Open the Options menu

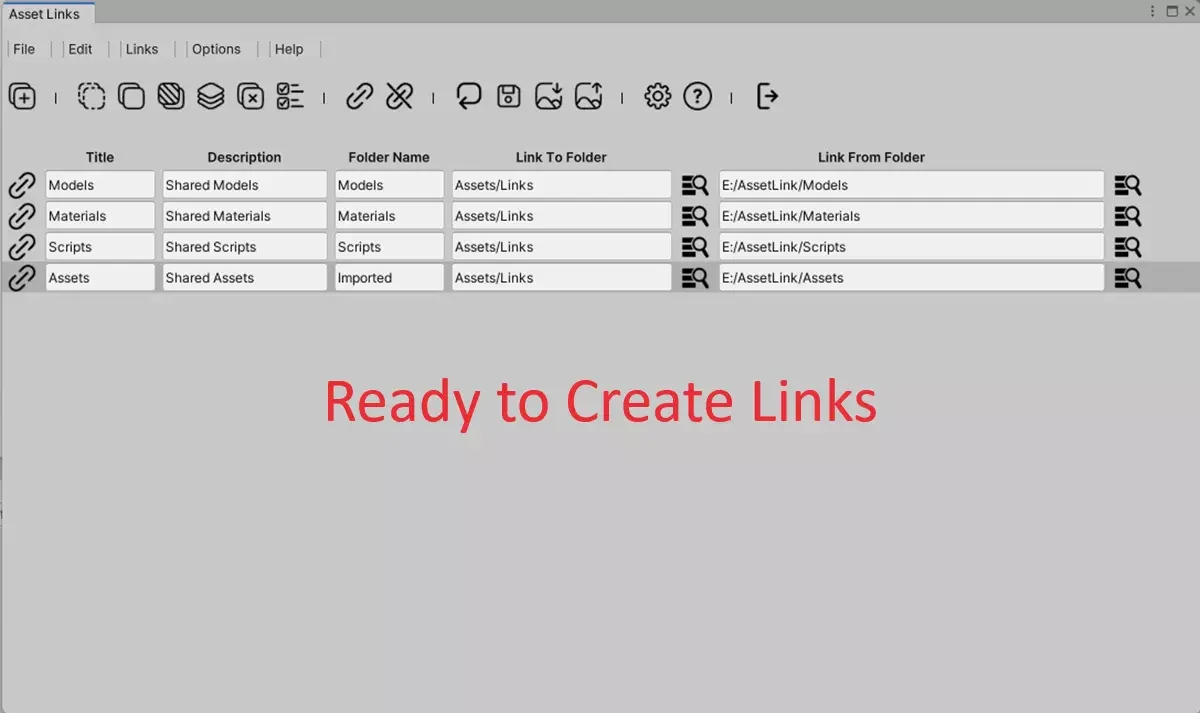[x=216, y=49]
